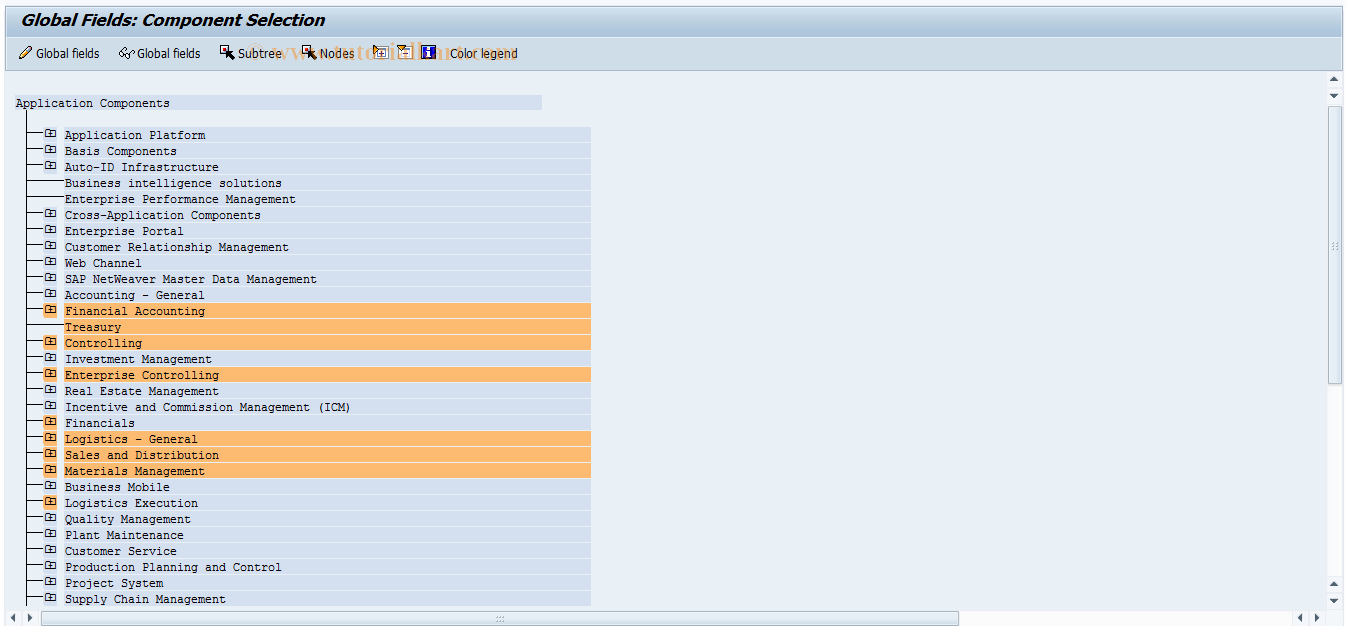The height and width of the screenshot is (626, 1346).
Task: Expand SAP NetWeaver Master Data Management node
Action: [x=50, y=278]
